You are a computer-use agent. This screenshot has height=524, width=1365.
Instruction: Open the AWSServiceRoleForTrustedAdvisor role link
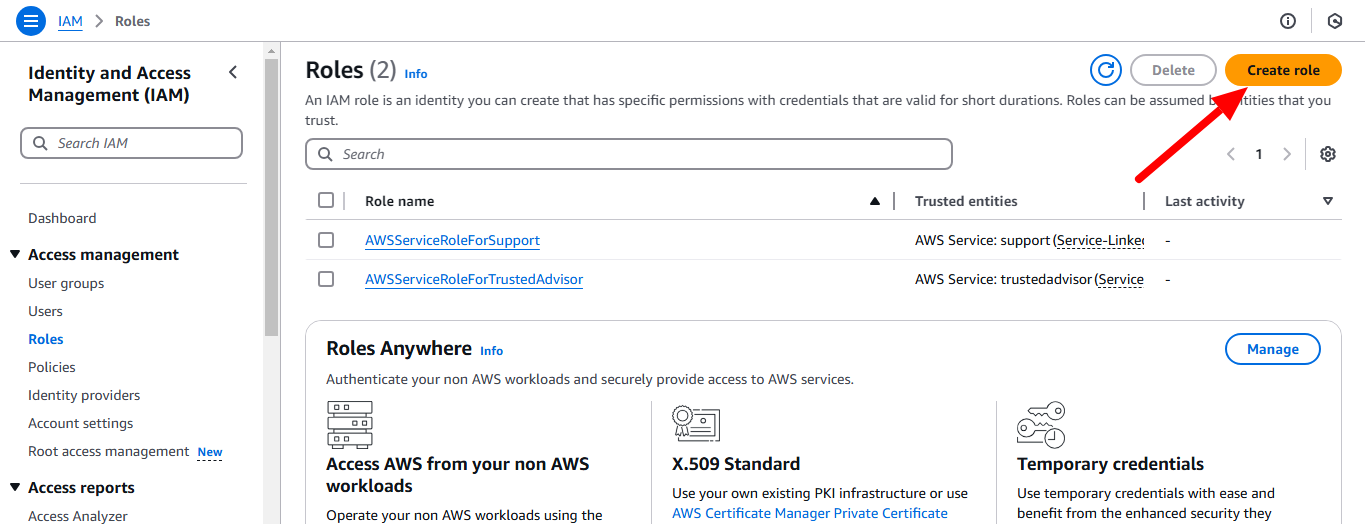tap(474, 279)
